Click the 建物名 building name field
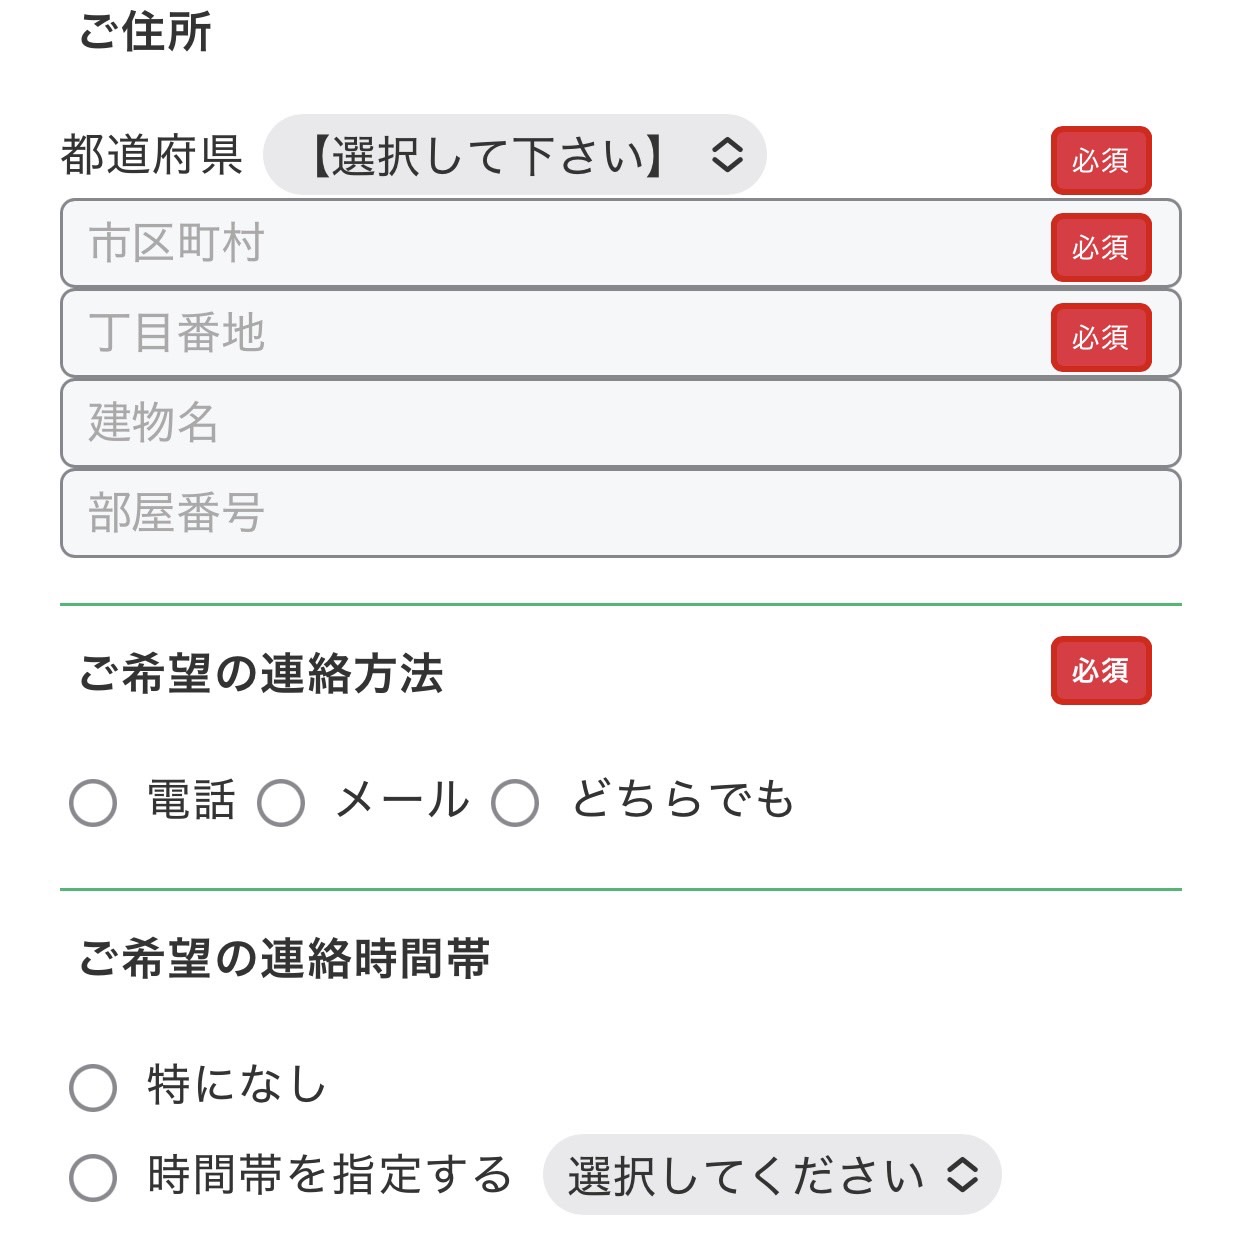1242x1249 pixels. pos(620,423)
